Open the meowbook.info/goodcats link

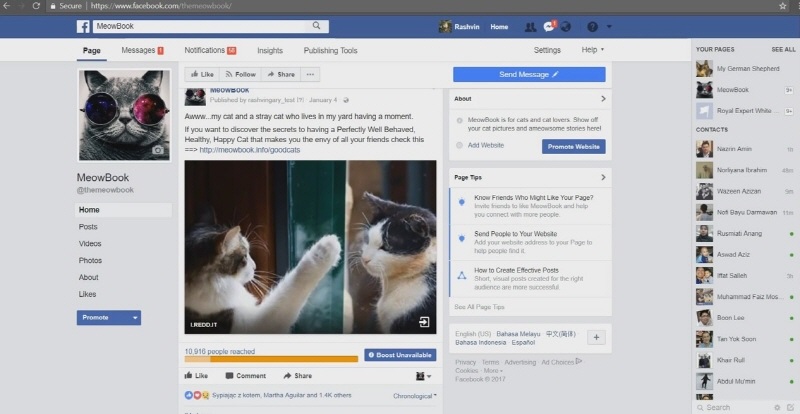click(x=249, y=150)
